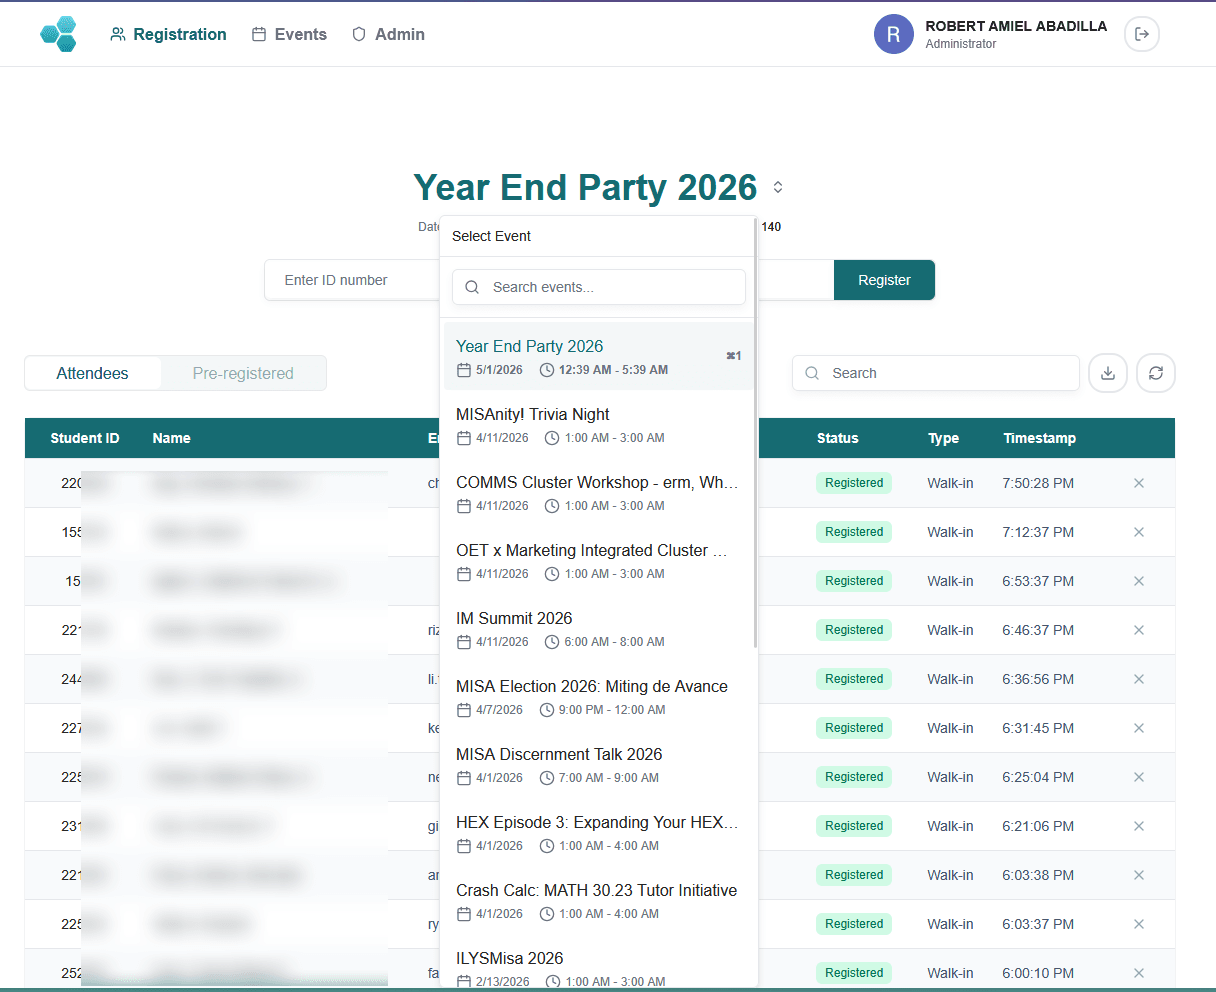Remove attendee registered at 6:36:56 PM
Viewport: 1216px width, 992px height.
1138,679
